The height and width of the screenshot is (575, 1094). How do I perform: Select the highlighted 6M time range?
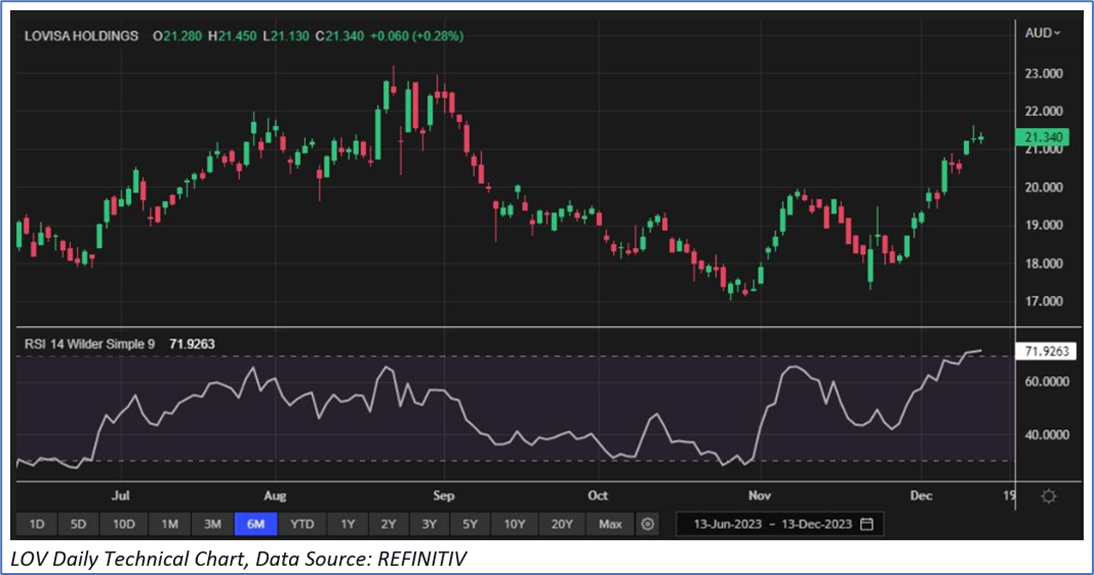tap(256, 524)
